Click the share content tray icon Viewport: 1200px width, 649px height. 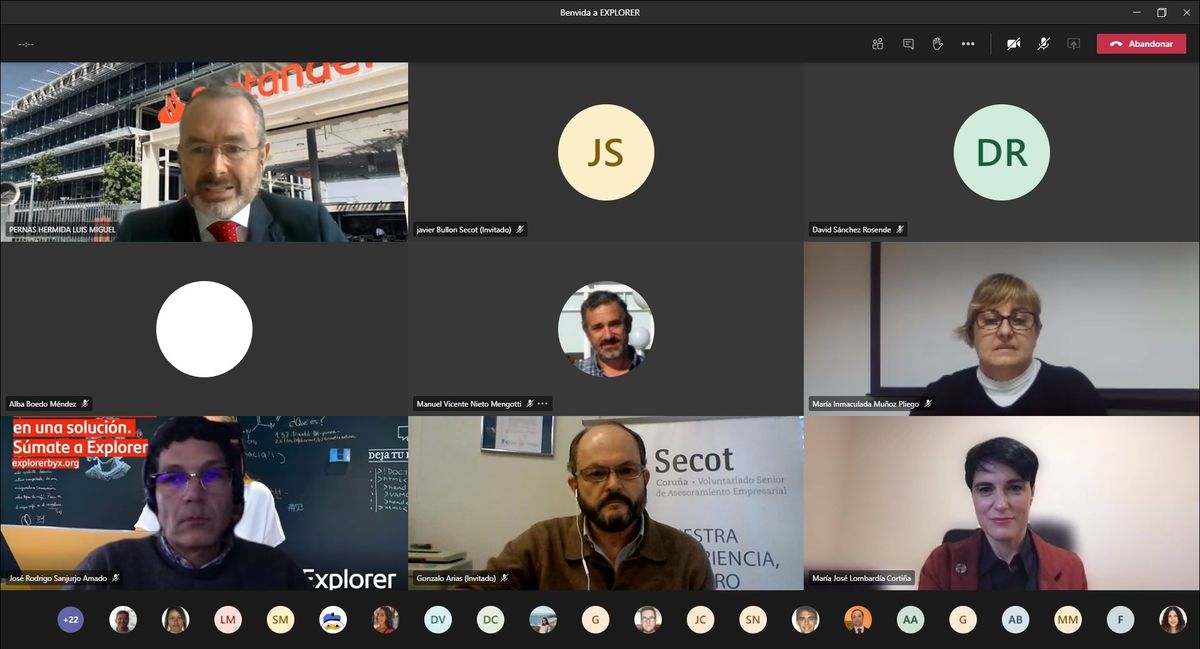[1073, 44]
